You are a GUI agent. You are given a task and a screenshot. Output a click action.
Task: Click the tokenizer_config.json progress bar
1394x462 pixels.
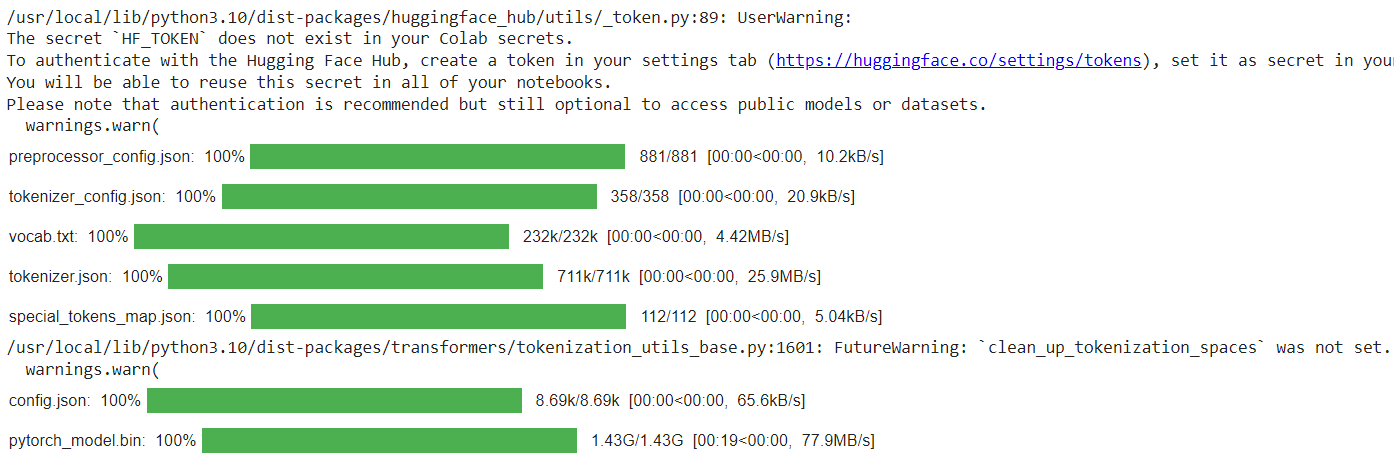coord(409,197)
